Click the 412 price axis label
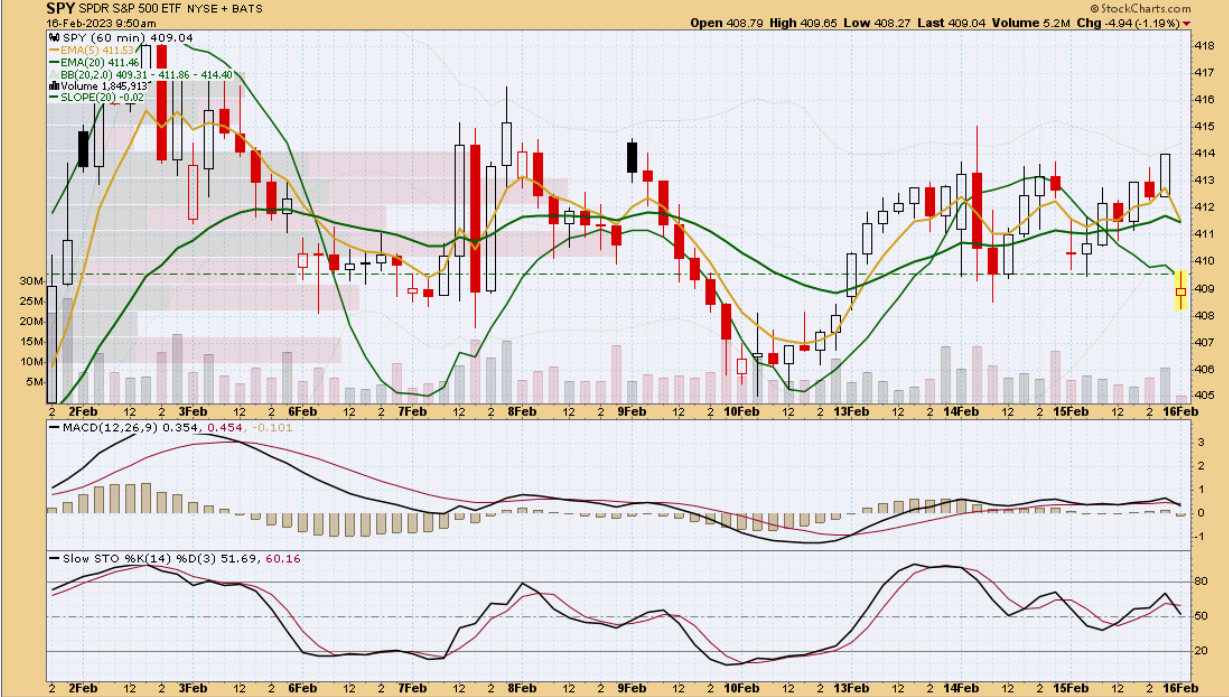The width and height of the screenshot is (1229, 697). coord(1204,207)
